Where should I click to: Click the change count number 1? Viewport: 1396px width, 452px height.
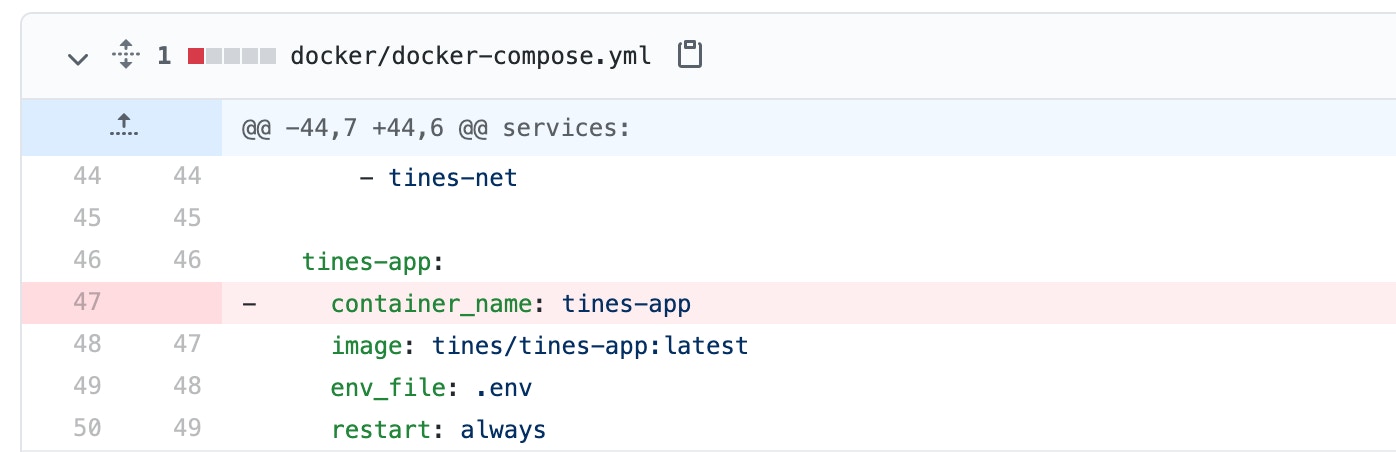tap(164, 56)
